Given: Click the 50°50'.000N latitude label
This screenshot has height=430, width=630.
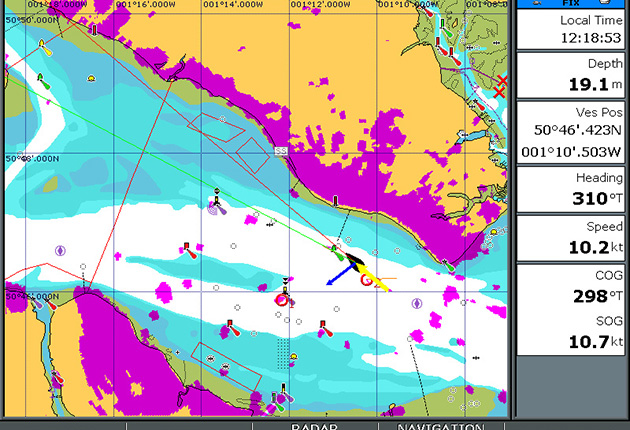Looking at the screenshot, I should tap(33, 20).
